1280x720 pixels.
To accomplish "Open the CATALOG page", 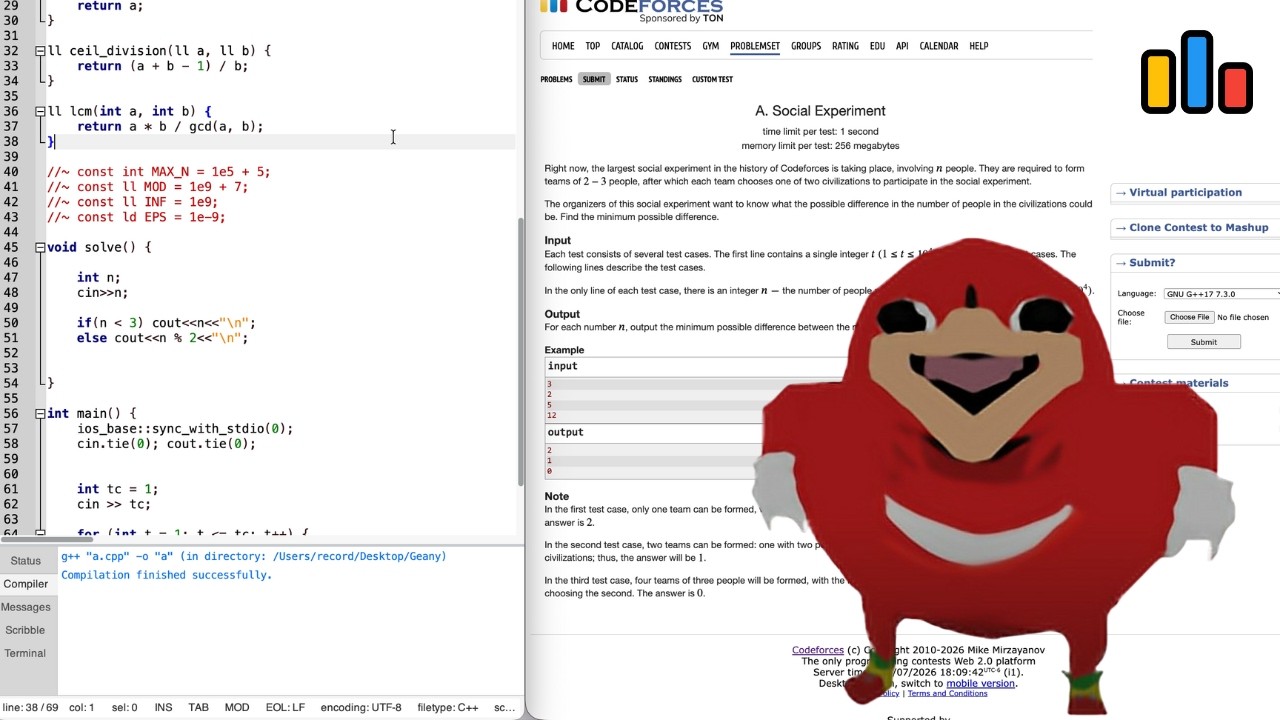I will [627, 46].
